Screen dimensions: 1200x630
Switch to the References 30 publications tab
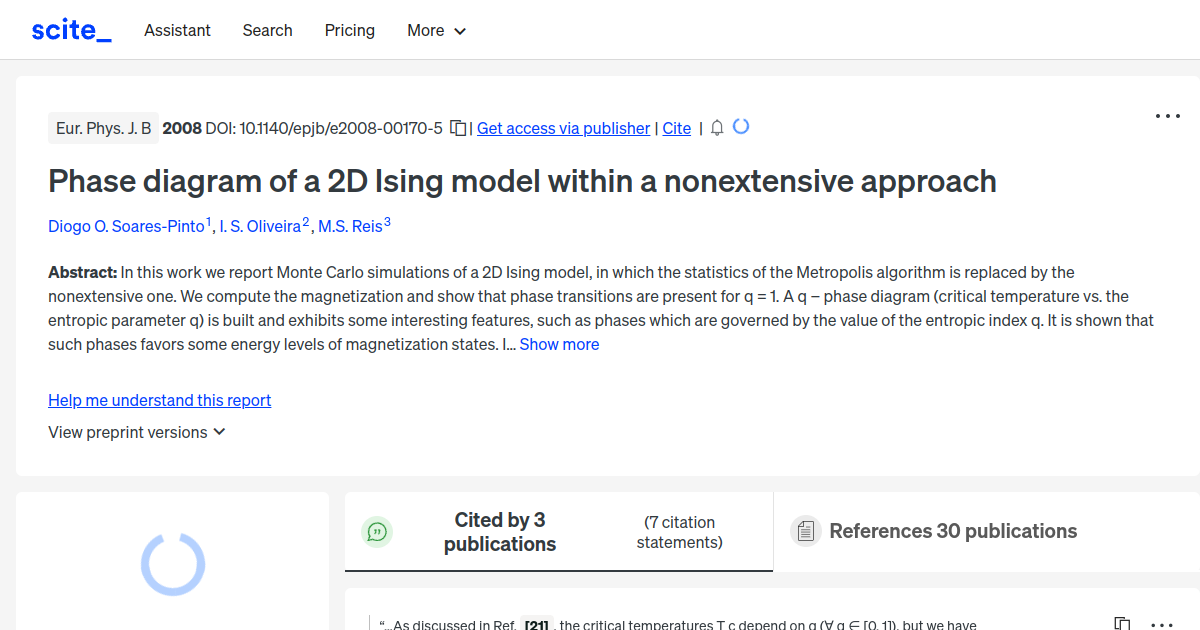[x=952, y=531]
